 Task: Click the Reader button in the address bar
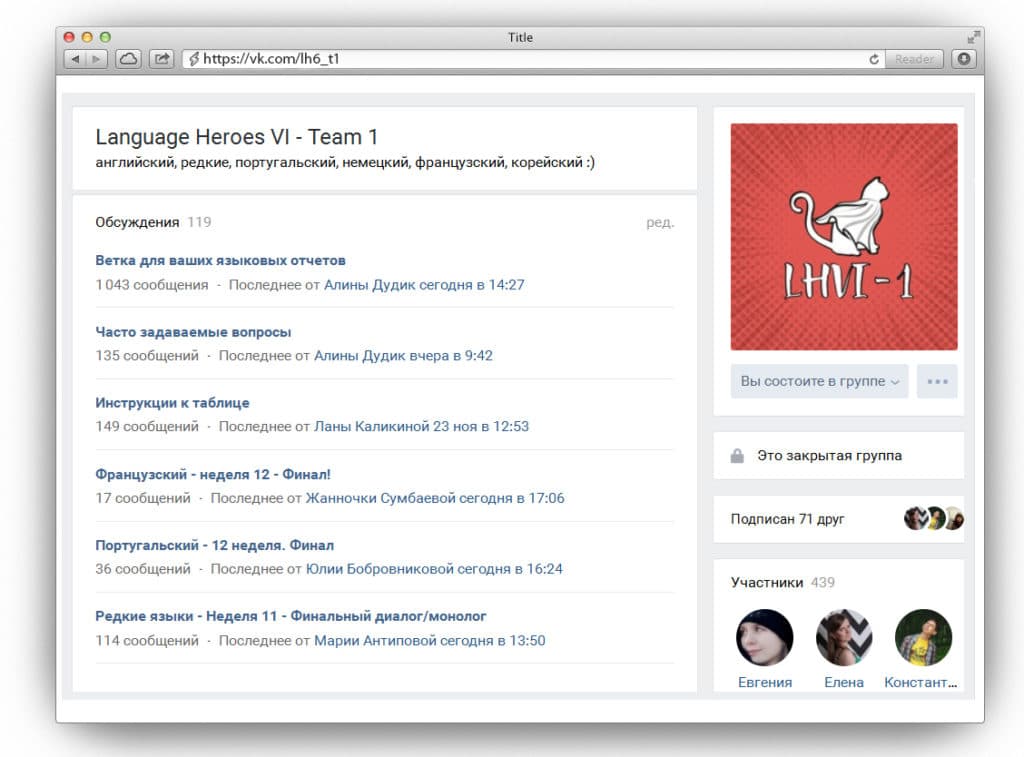pos(914,59)
